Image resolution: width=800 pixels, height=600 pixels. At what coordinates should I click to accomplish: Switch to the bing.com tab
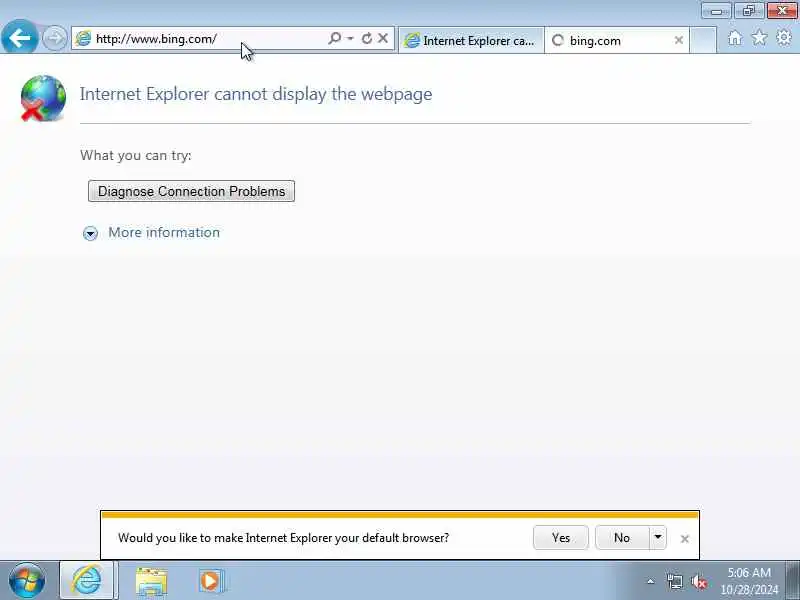pos(617,40)
